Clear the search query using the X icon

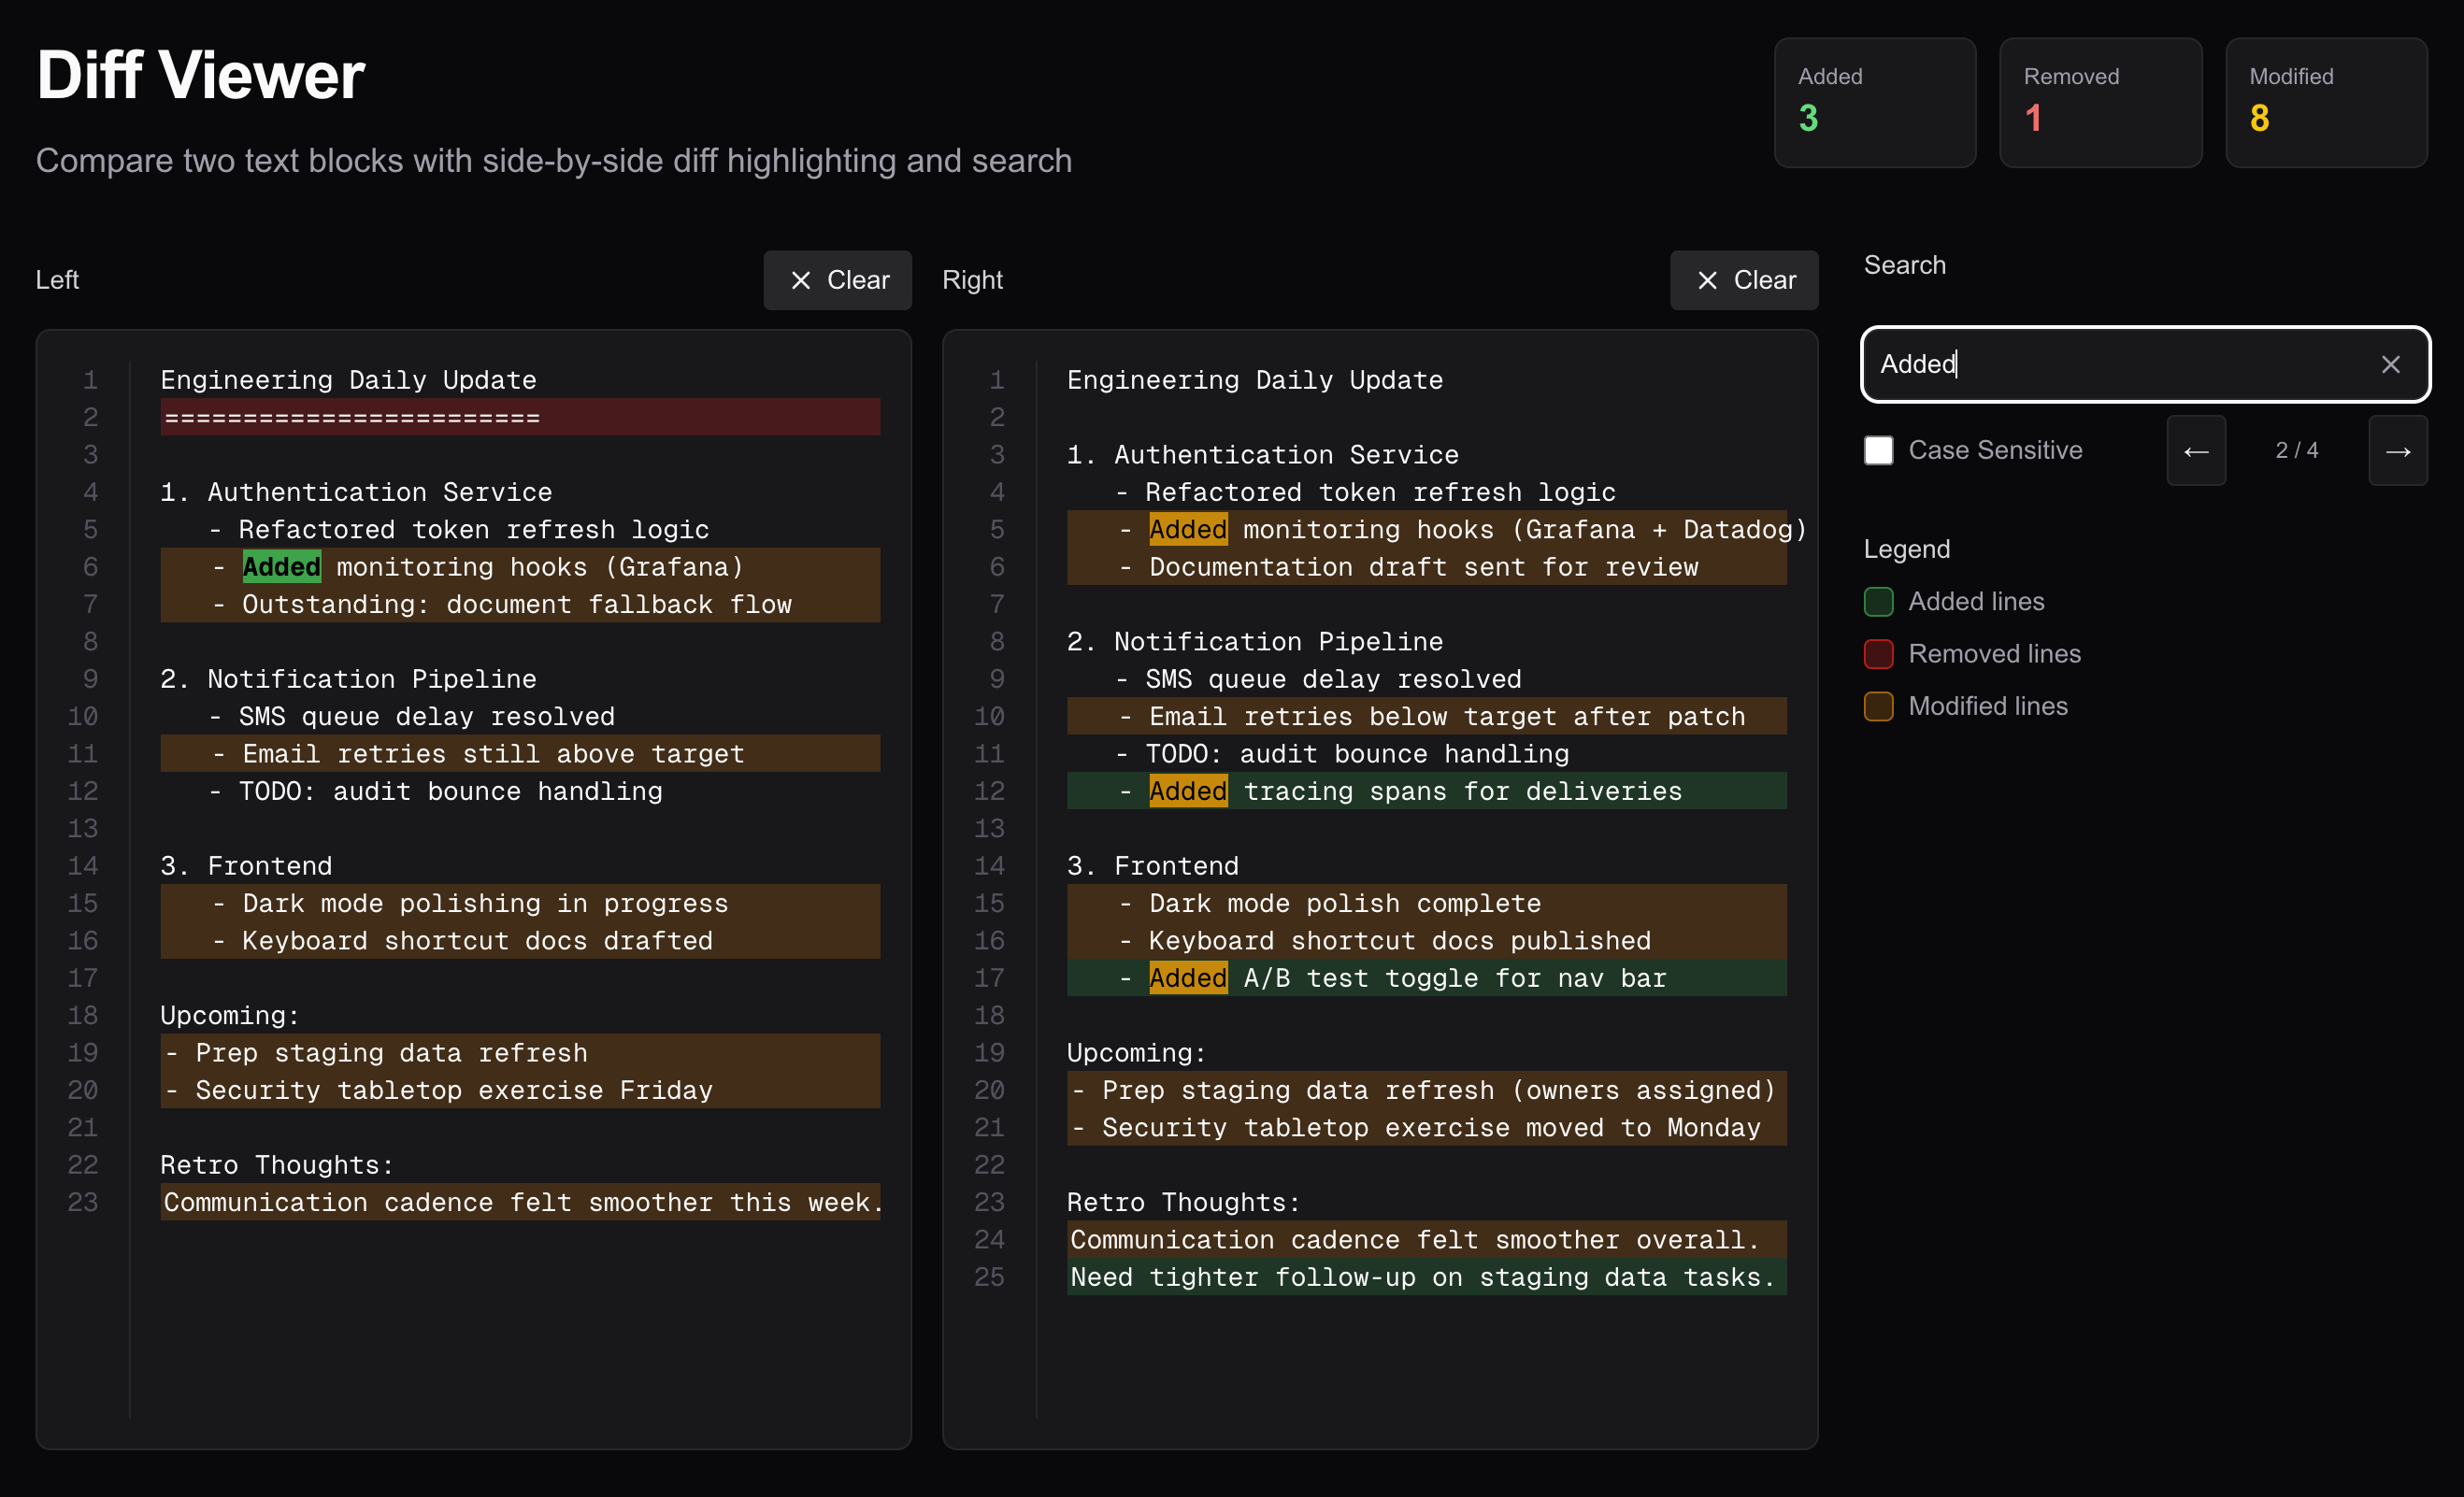(2391, 364)
